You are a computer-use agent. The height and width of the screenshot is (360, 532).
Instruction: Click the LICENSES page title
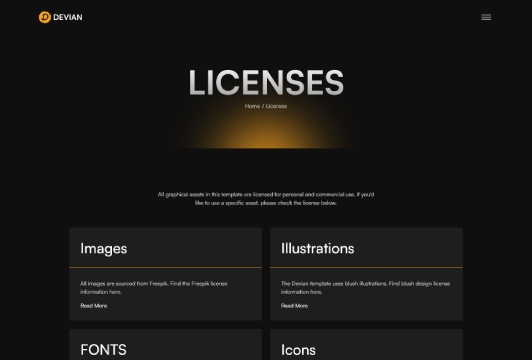pyautogui.click(x=266, y=82)
